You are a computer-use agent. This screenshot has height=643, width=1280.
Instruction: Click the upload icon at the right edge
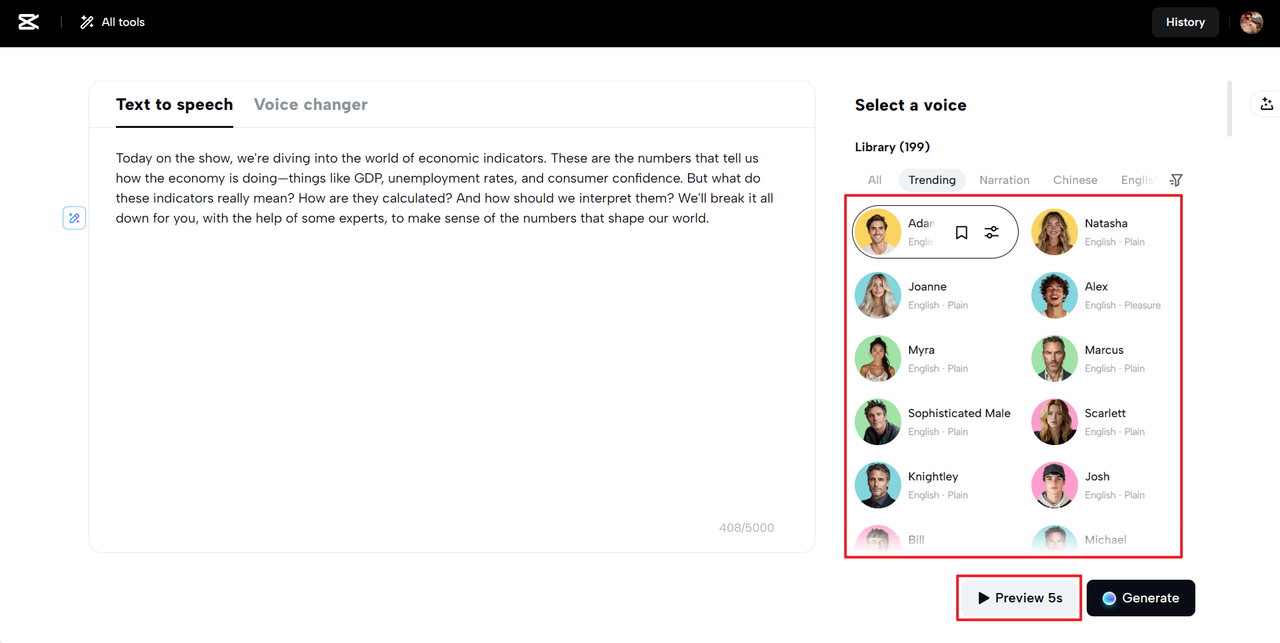pos(1266,104)
